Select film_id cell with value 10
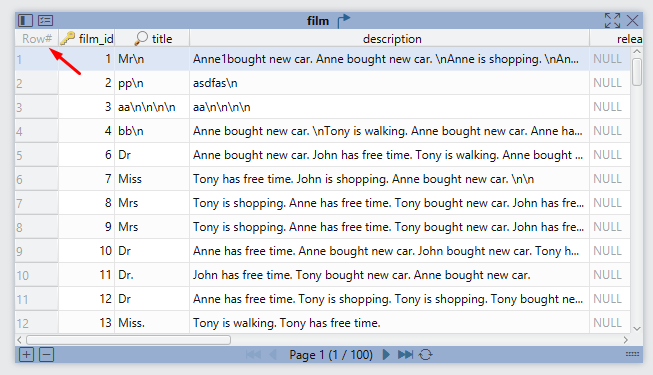Viewport: 653px width, 375px height. tap(87, 251)
